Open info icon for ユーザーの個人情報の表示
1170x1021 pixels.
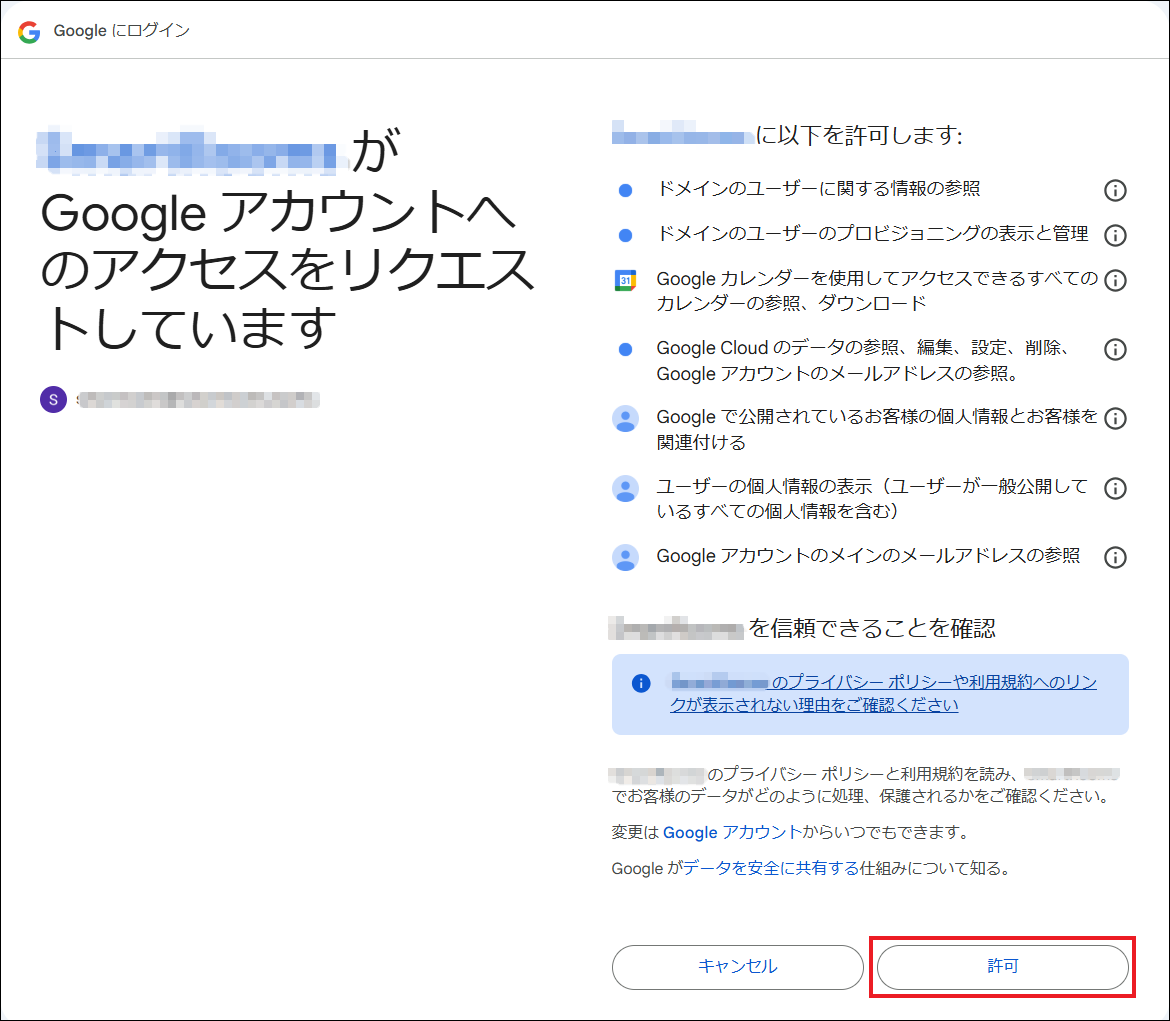1115,488
